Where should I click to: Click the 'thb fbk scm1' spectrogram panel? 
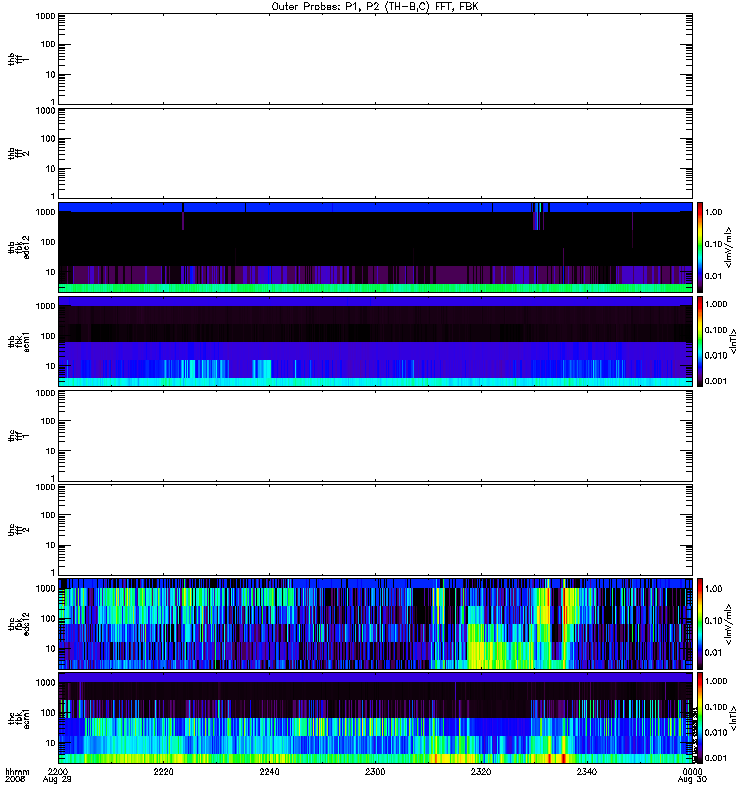375,341
